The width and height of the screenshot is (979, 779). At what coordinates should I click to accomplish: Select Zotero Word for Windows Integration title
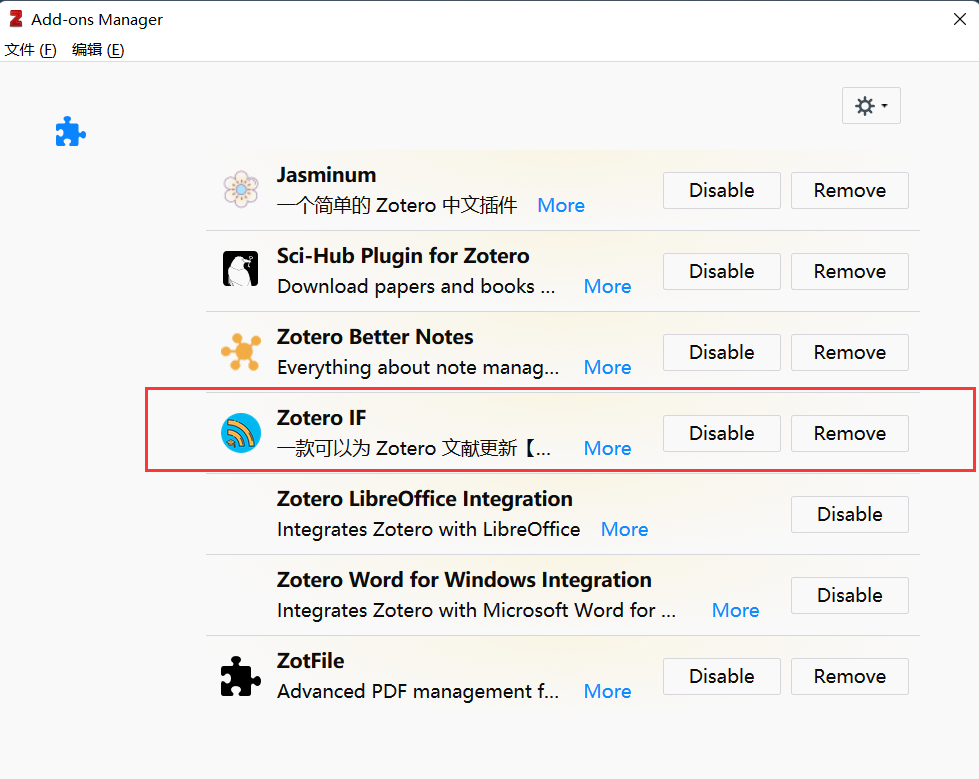(x=465, y=580)
